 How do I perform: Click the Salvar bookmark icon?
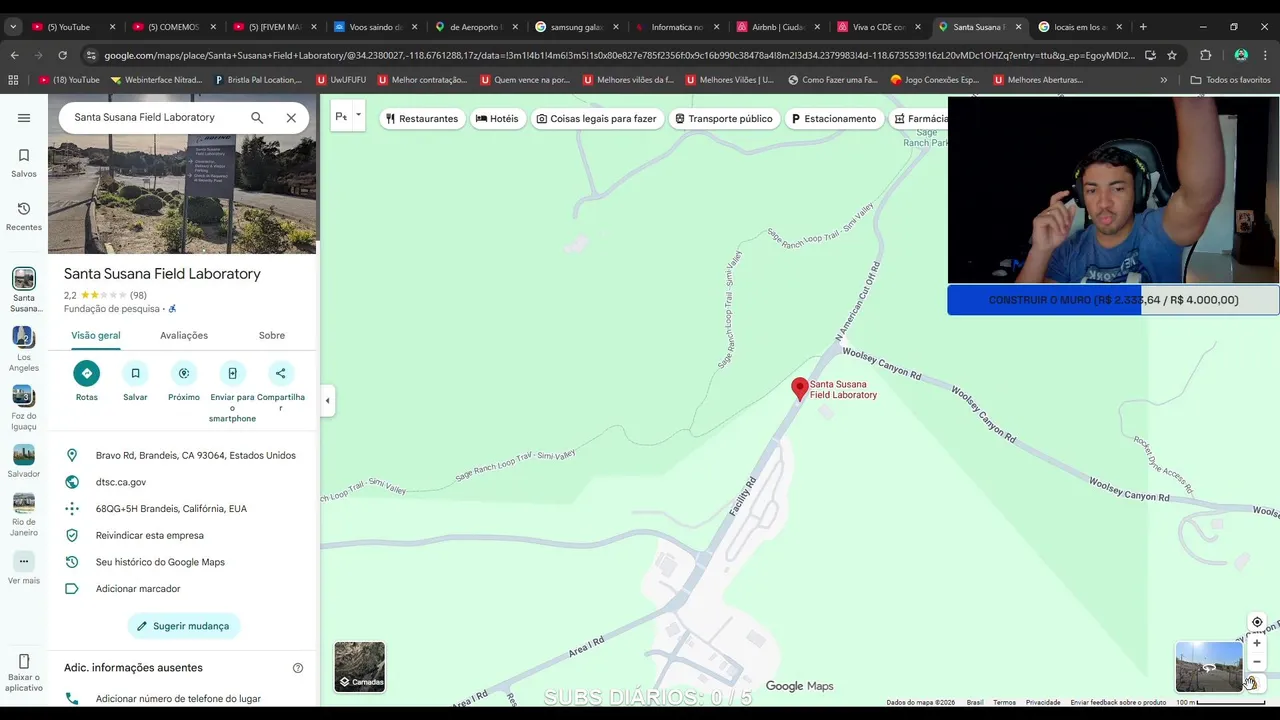(x=135, y=373)
